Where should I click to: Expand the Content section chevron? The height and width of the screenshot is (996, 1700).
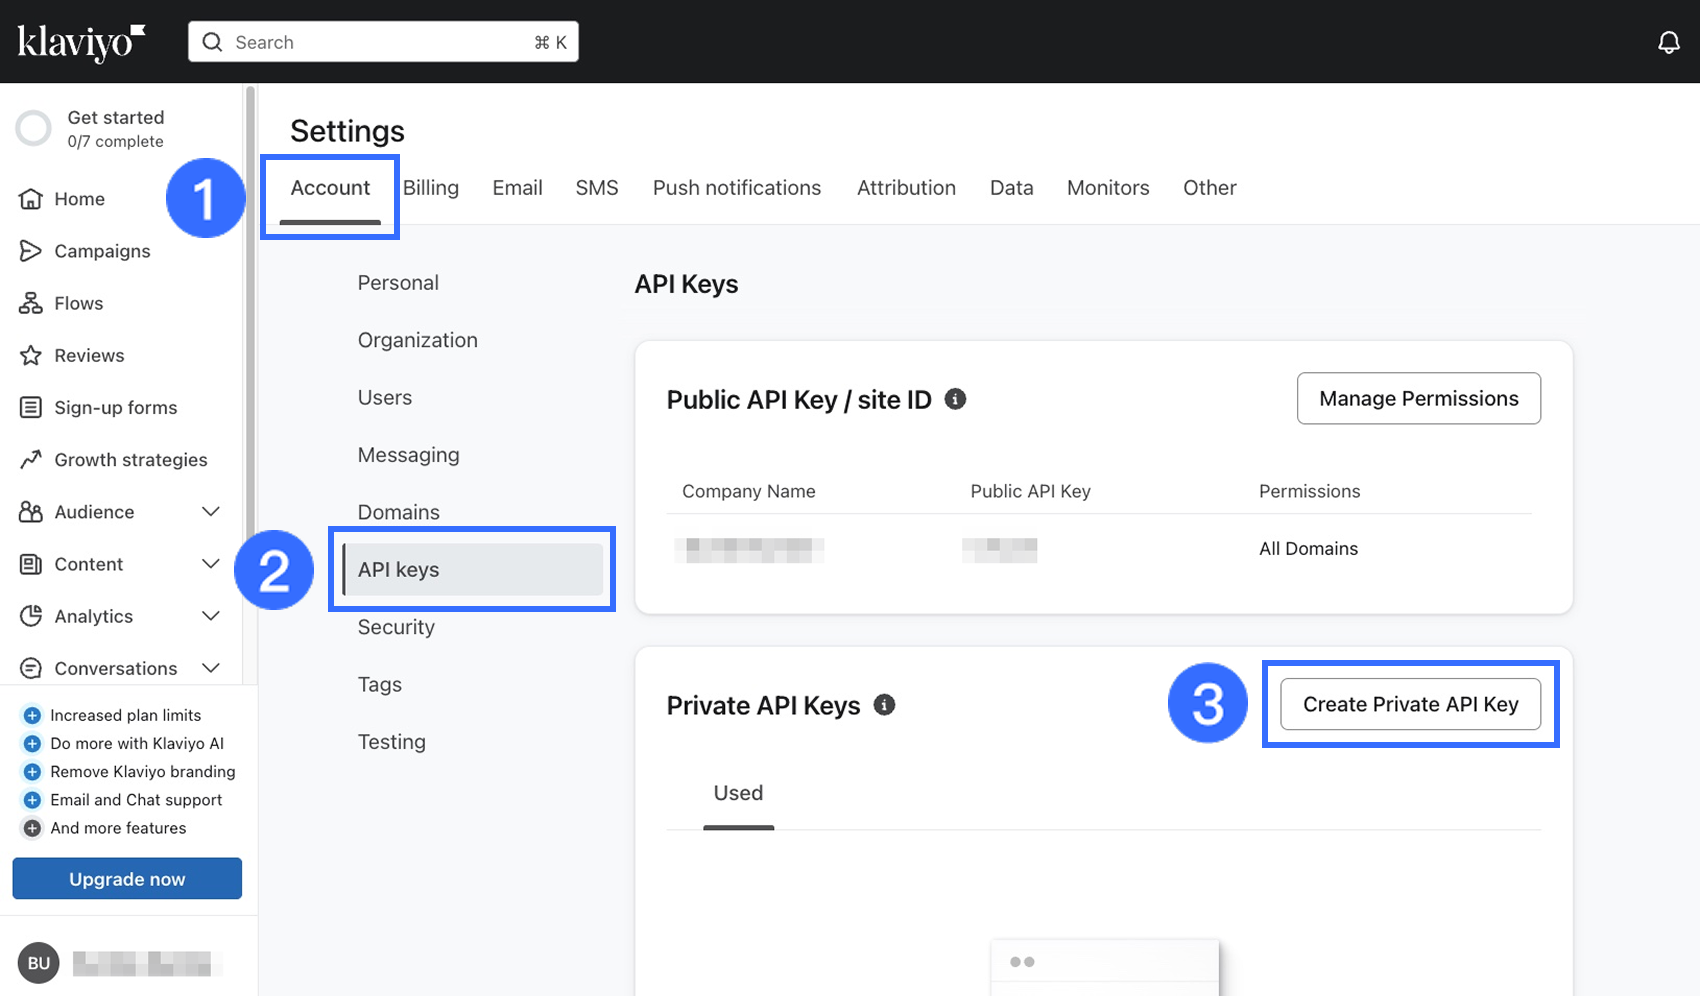point(211,564)
